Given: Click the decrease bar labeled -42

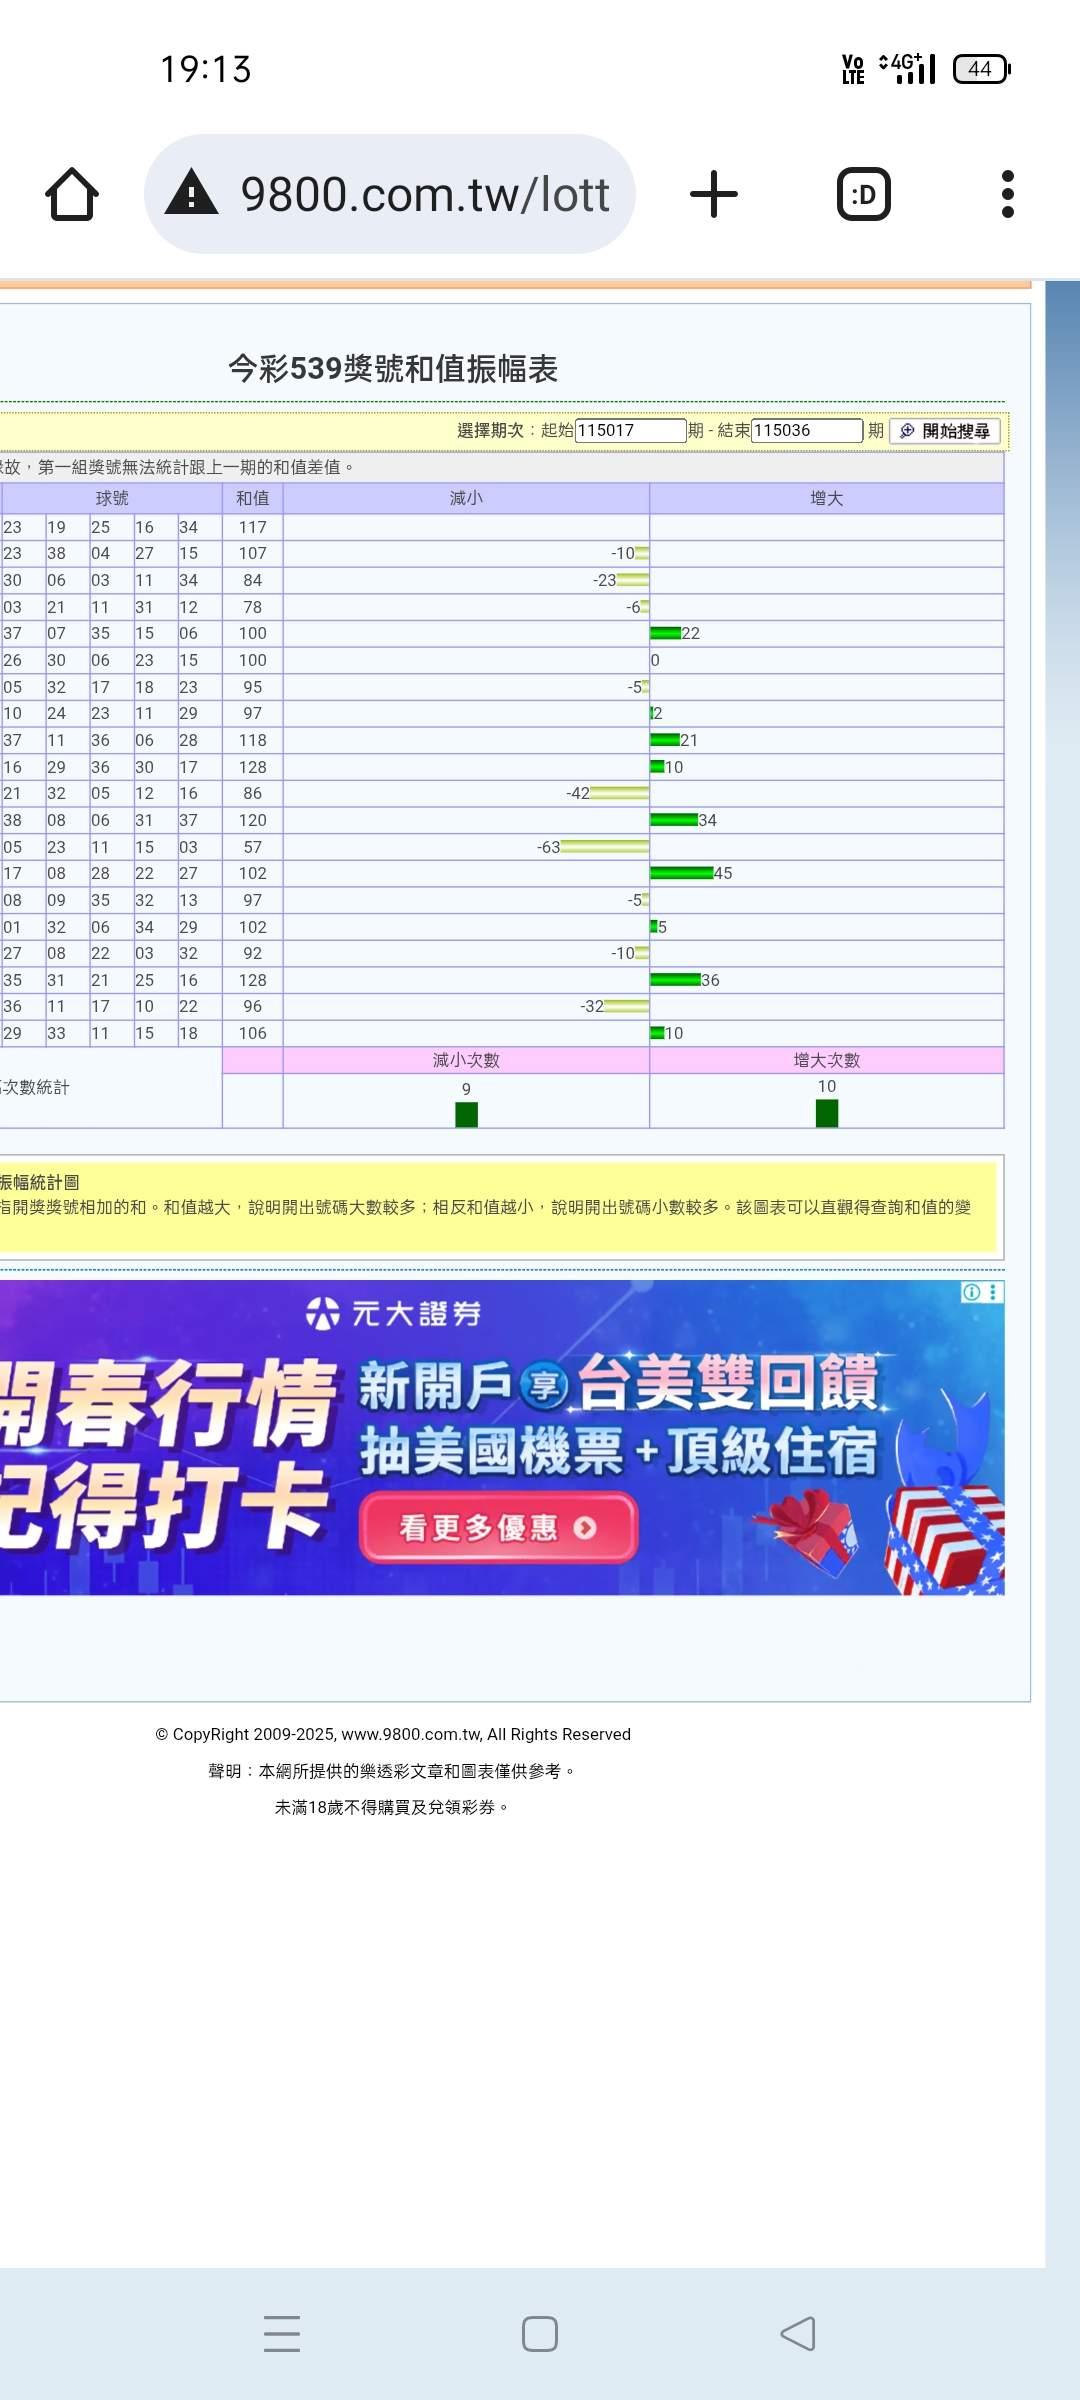Looking at the screenshot, I should (619, 793).
